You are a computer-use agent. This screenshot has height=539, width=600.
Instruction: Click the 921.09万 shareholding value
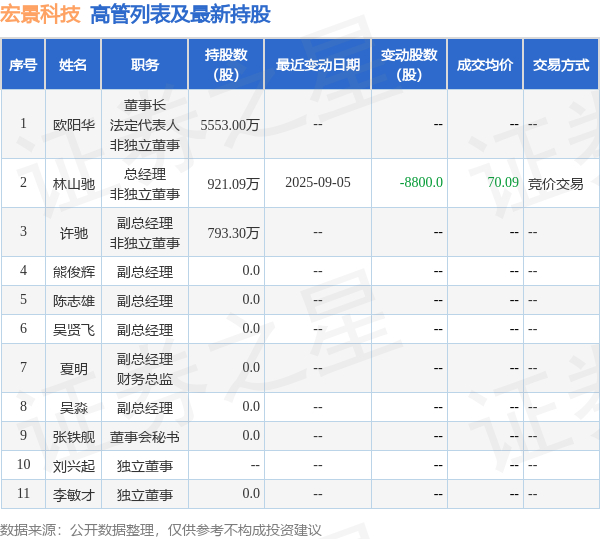[x=233, y=184]
